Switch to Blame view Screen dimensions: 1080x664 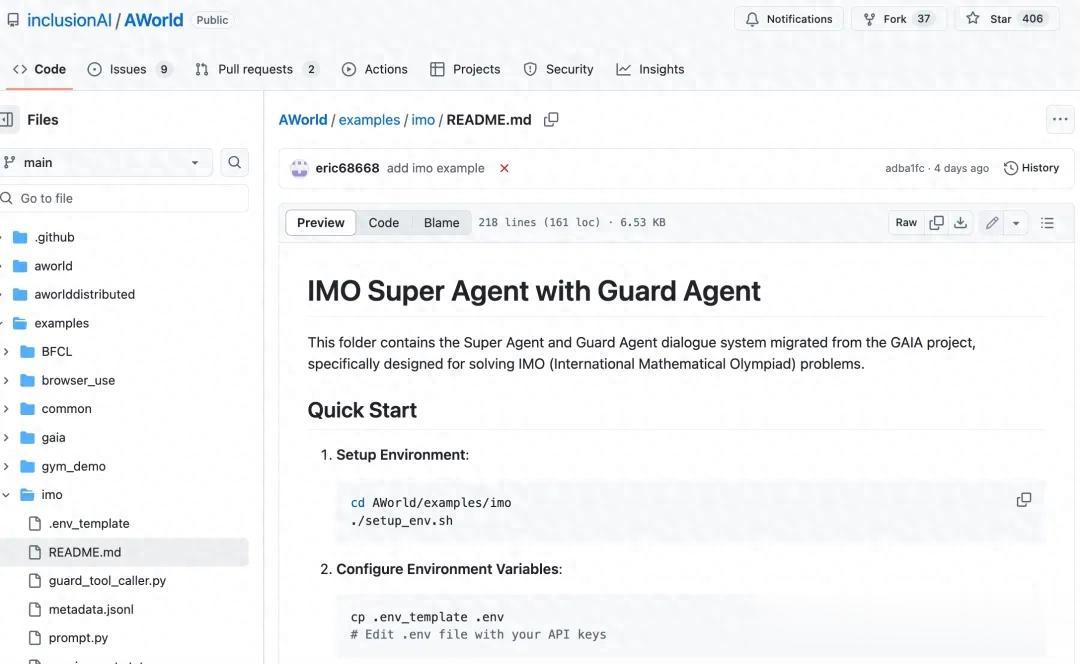441,223
